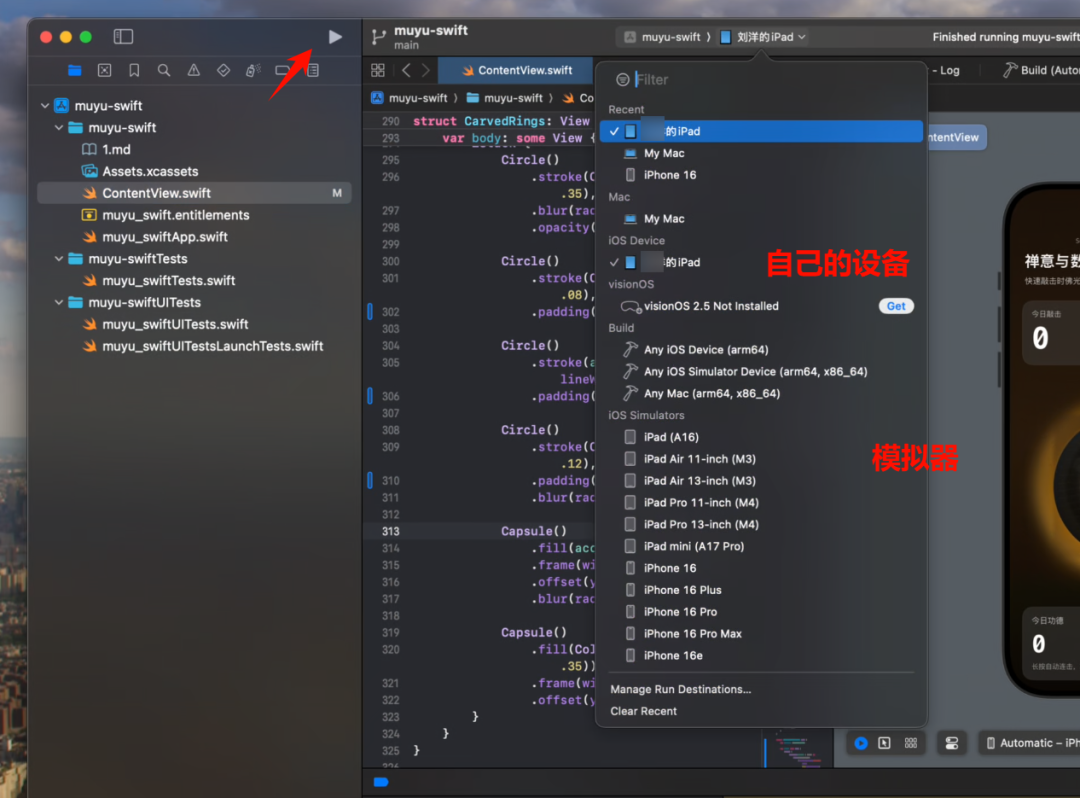Viewport: 1080px width, 798px height.
Task: Collapse the muyu-swiftTests folder
Action: pos(59,259)
